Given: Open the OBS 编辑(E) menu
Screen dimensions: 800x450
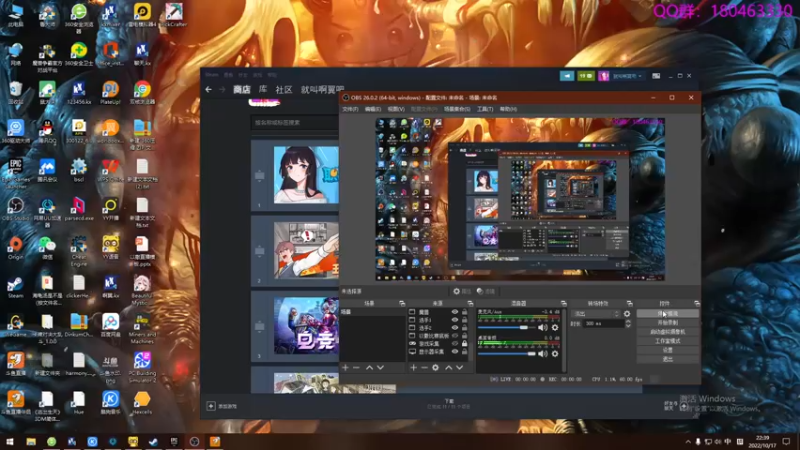Looking at the screenshot, I should pos(372,109).
